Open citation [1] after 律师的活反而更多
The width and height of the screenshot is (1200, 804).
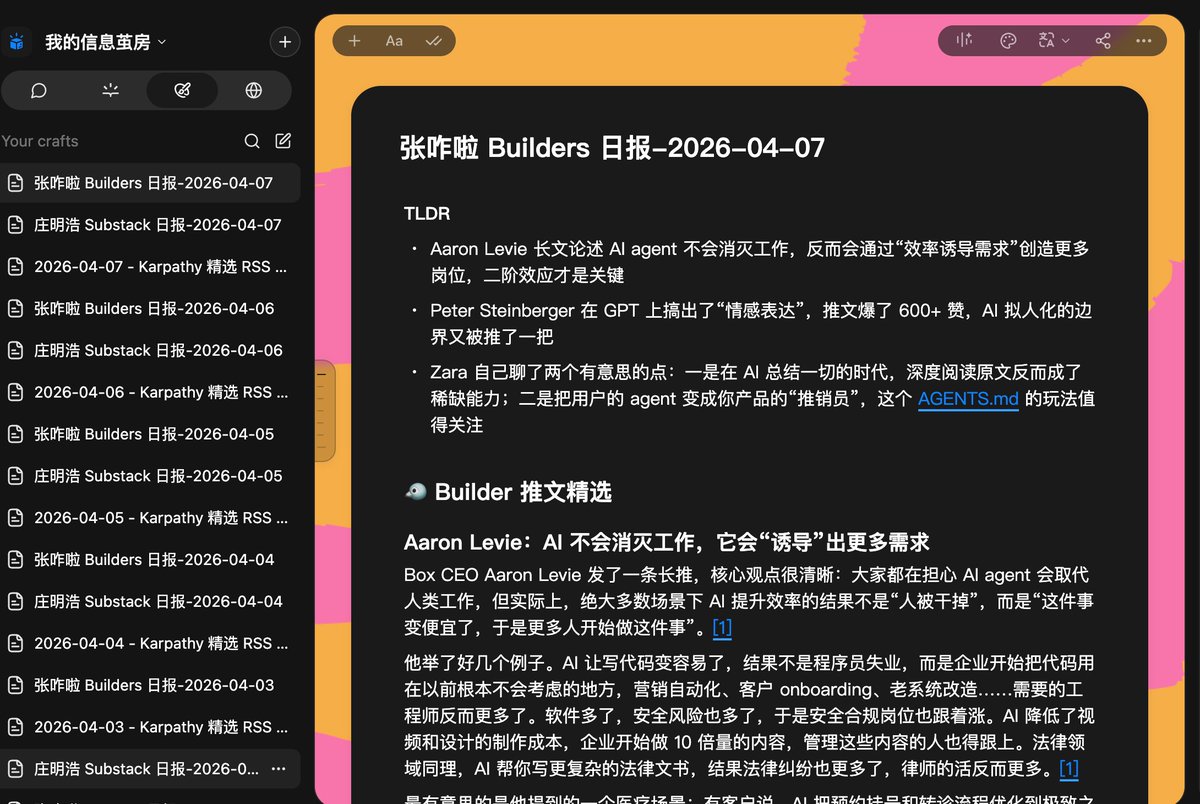coord(1068,769)
